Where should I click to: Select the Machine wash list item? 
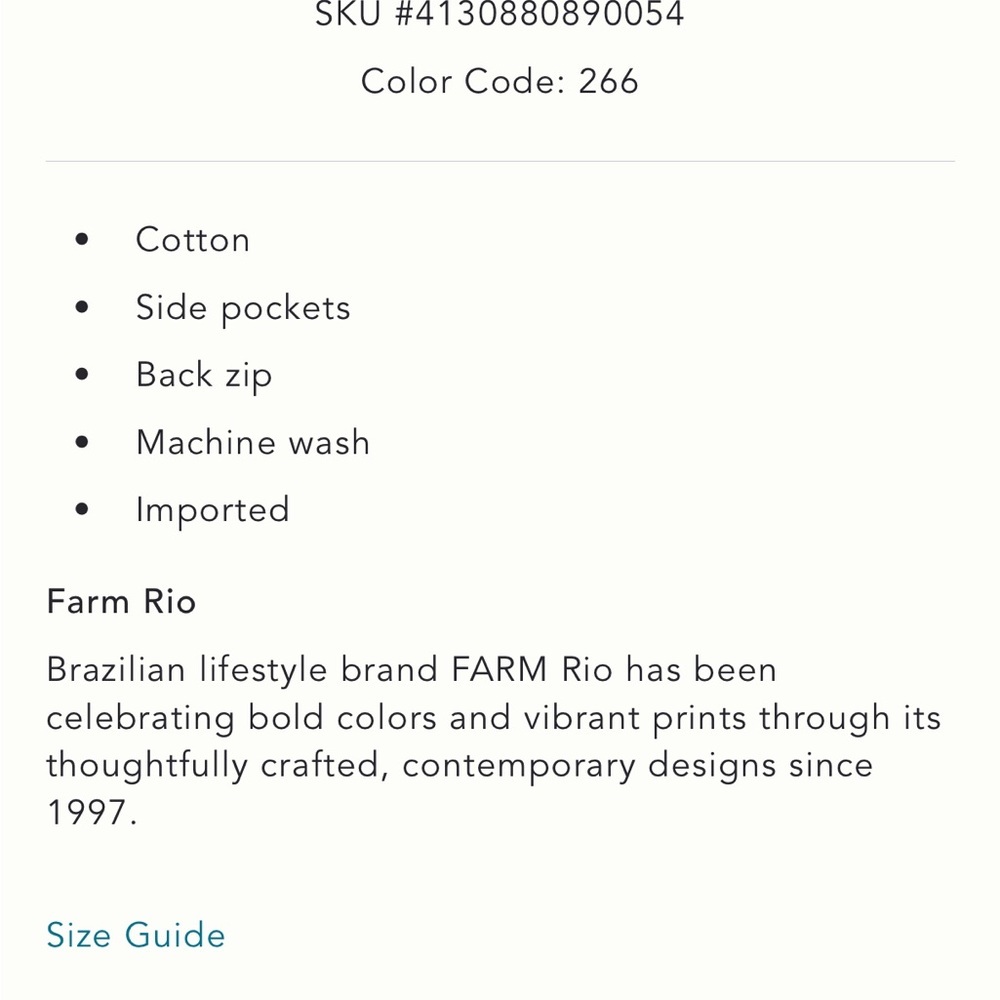click(x=253, y=442)
